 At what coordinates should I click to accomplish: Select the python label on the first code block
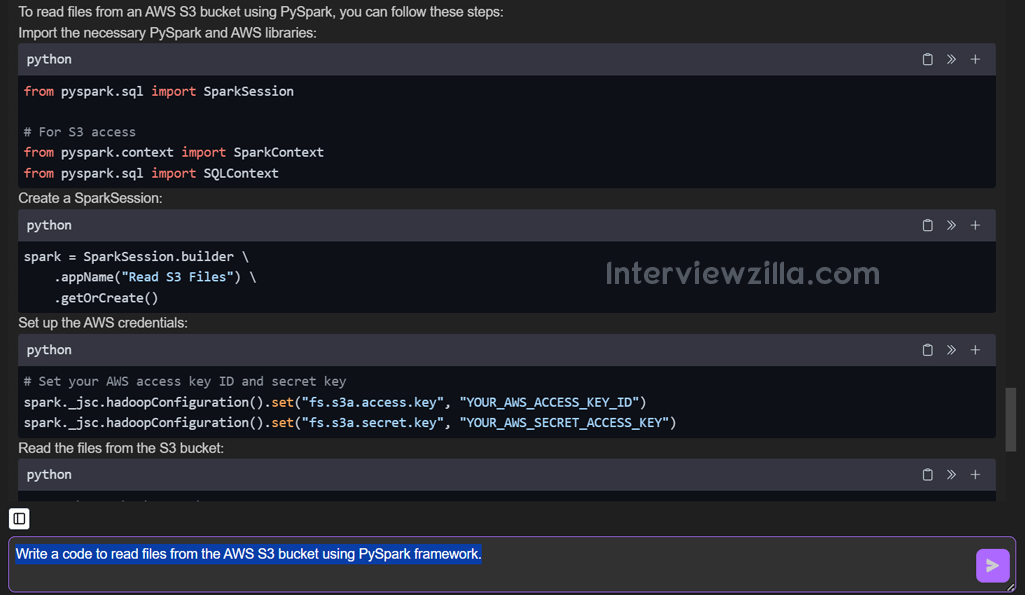coord(48,59)
